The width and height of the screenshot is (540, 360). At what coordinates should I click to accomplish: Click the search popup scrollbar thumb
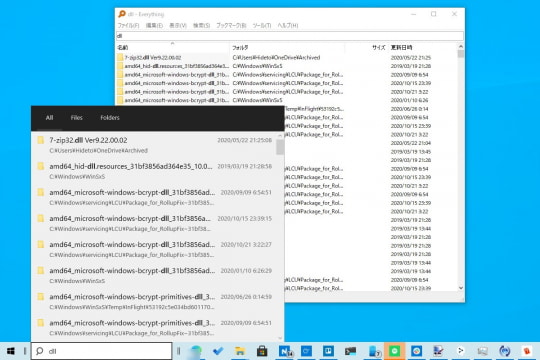[x=280, y=147]
